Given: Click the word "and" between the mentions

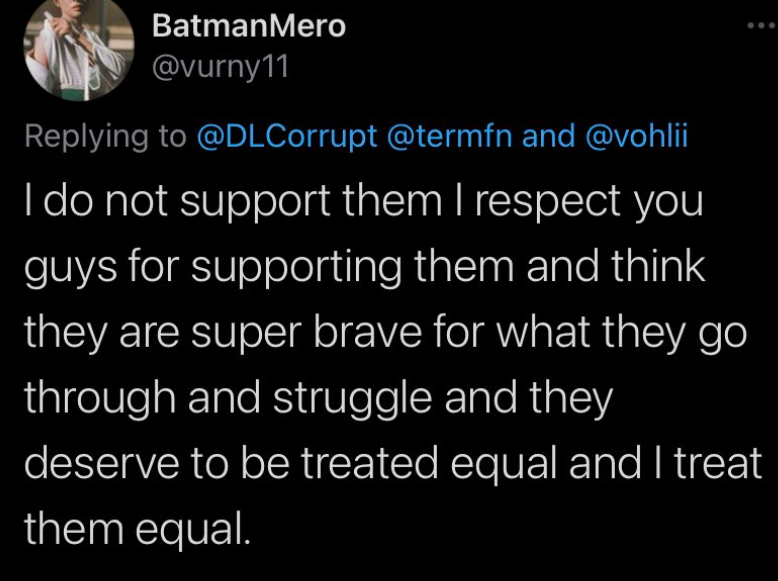Looking at the screenshot, I should pyautogui.click(x=549, y=137).
